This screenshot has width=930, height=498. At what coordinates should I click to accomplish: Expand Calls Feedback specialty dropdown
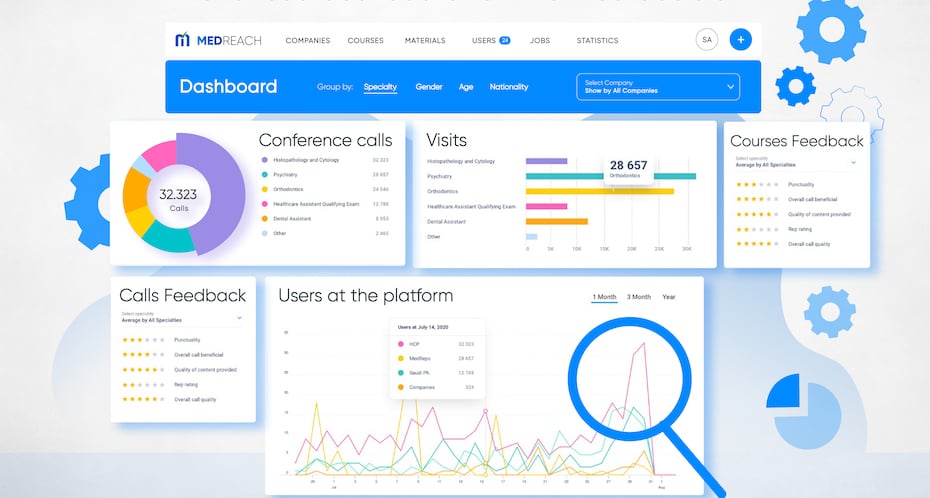(x=239, y=318)
